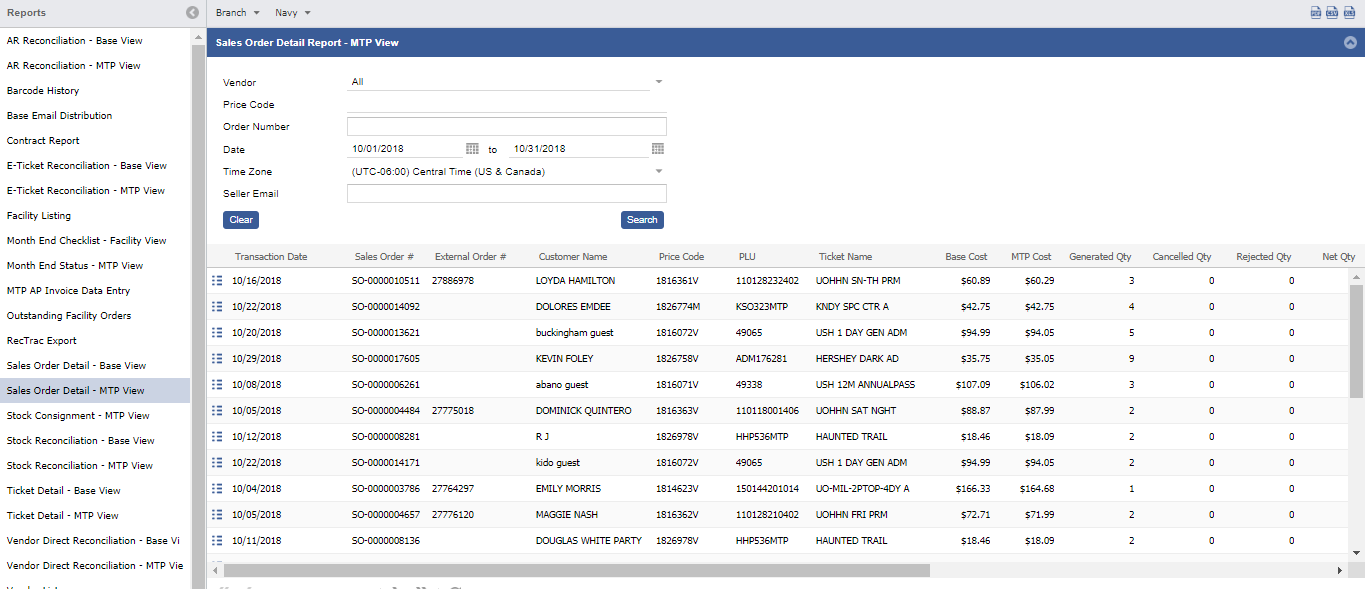Open row menu for EMILY MORRIS order
The image size is (1365, 589).
(x=217, y=489)
